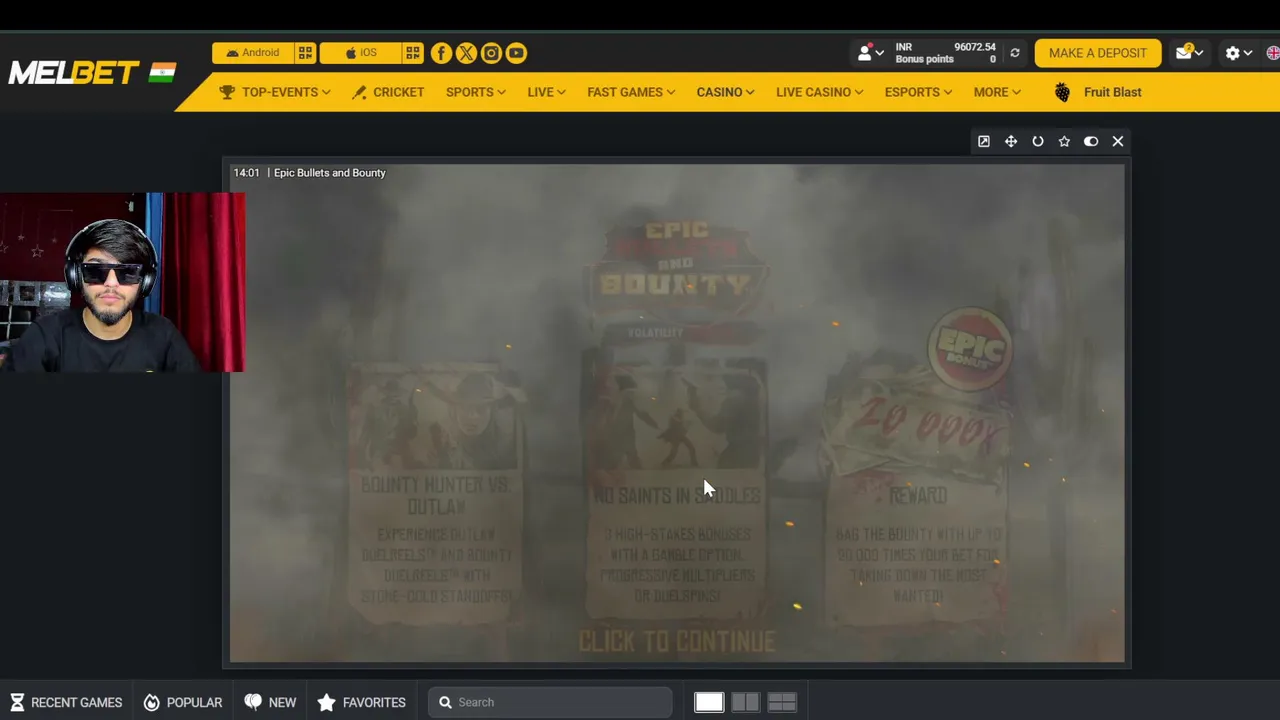Open Melbet's YouTube channel
This screenshot has height=720, width=1280.
pos(516,53)
